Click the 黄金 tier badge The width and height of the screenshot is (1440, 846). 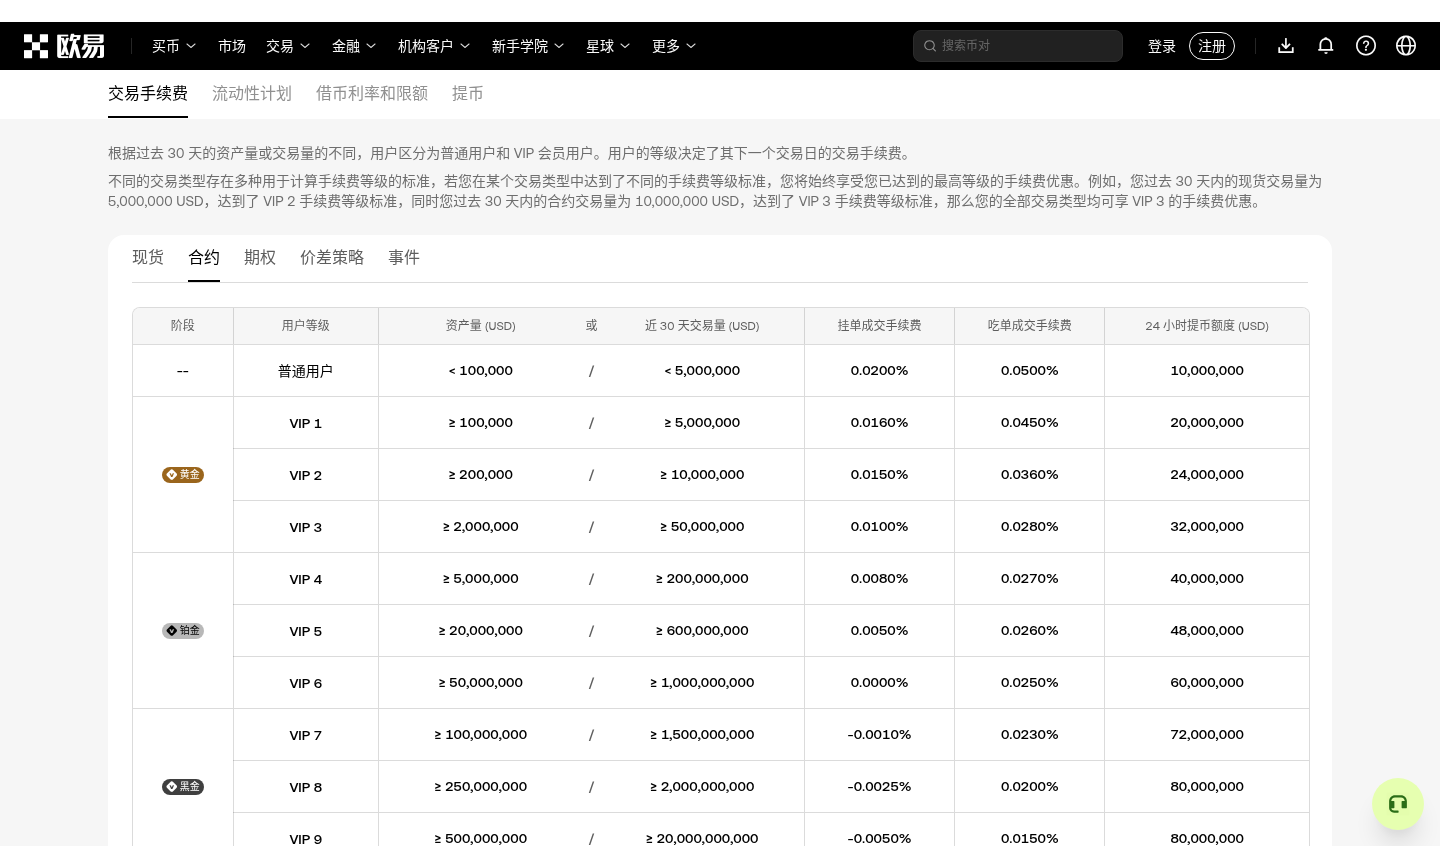[x=183, y=475]
